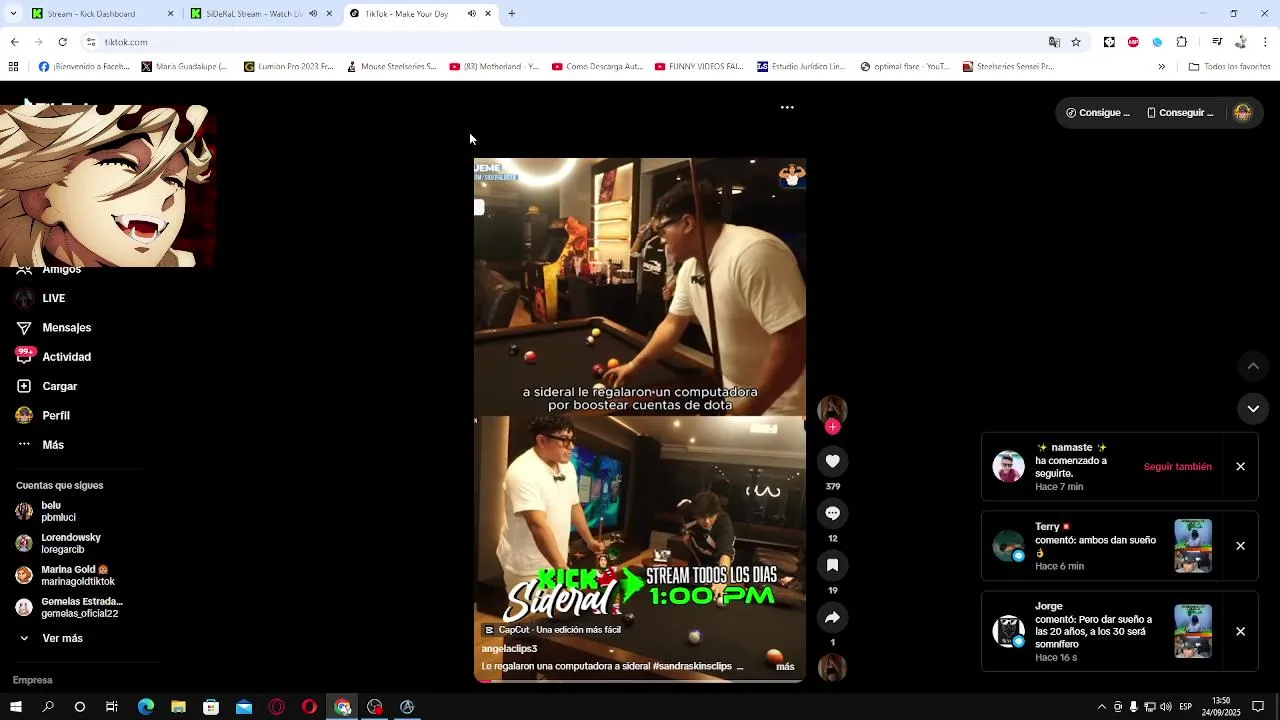Dismiss Jorge's comment notification
Screen dimensions: 1280x720
coord(1240,632)
